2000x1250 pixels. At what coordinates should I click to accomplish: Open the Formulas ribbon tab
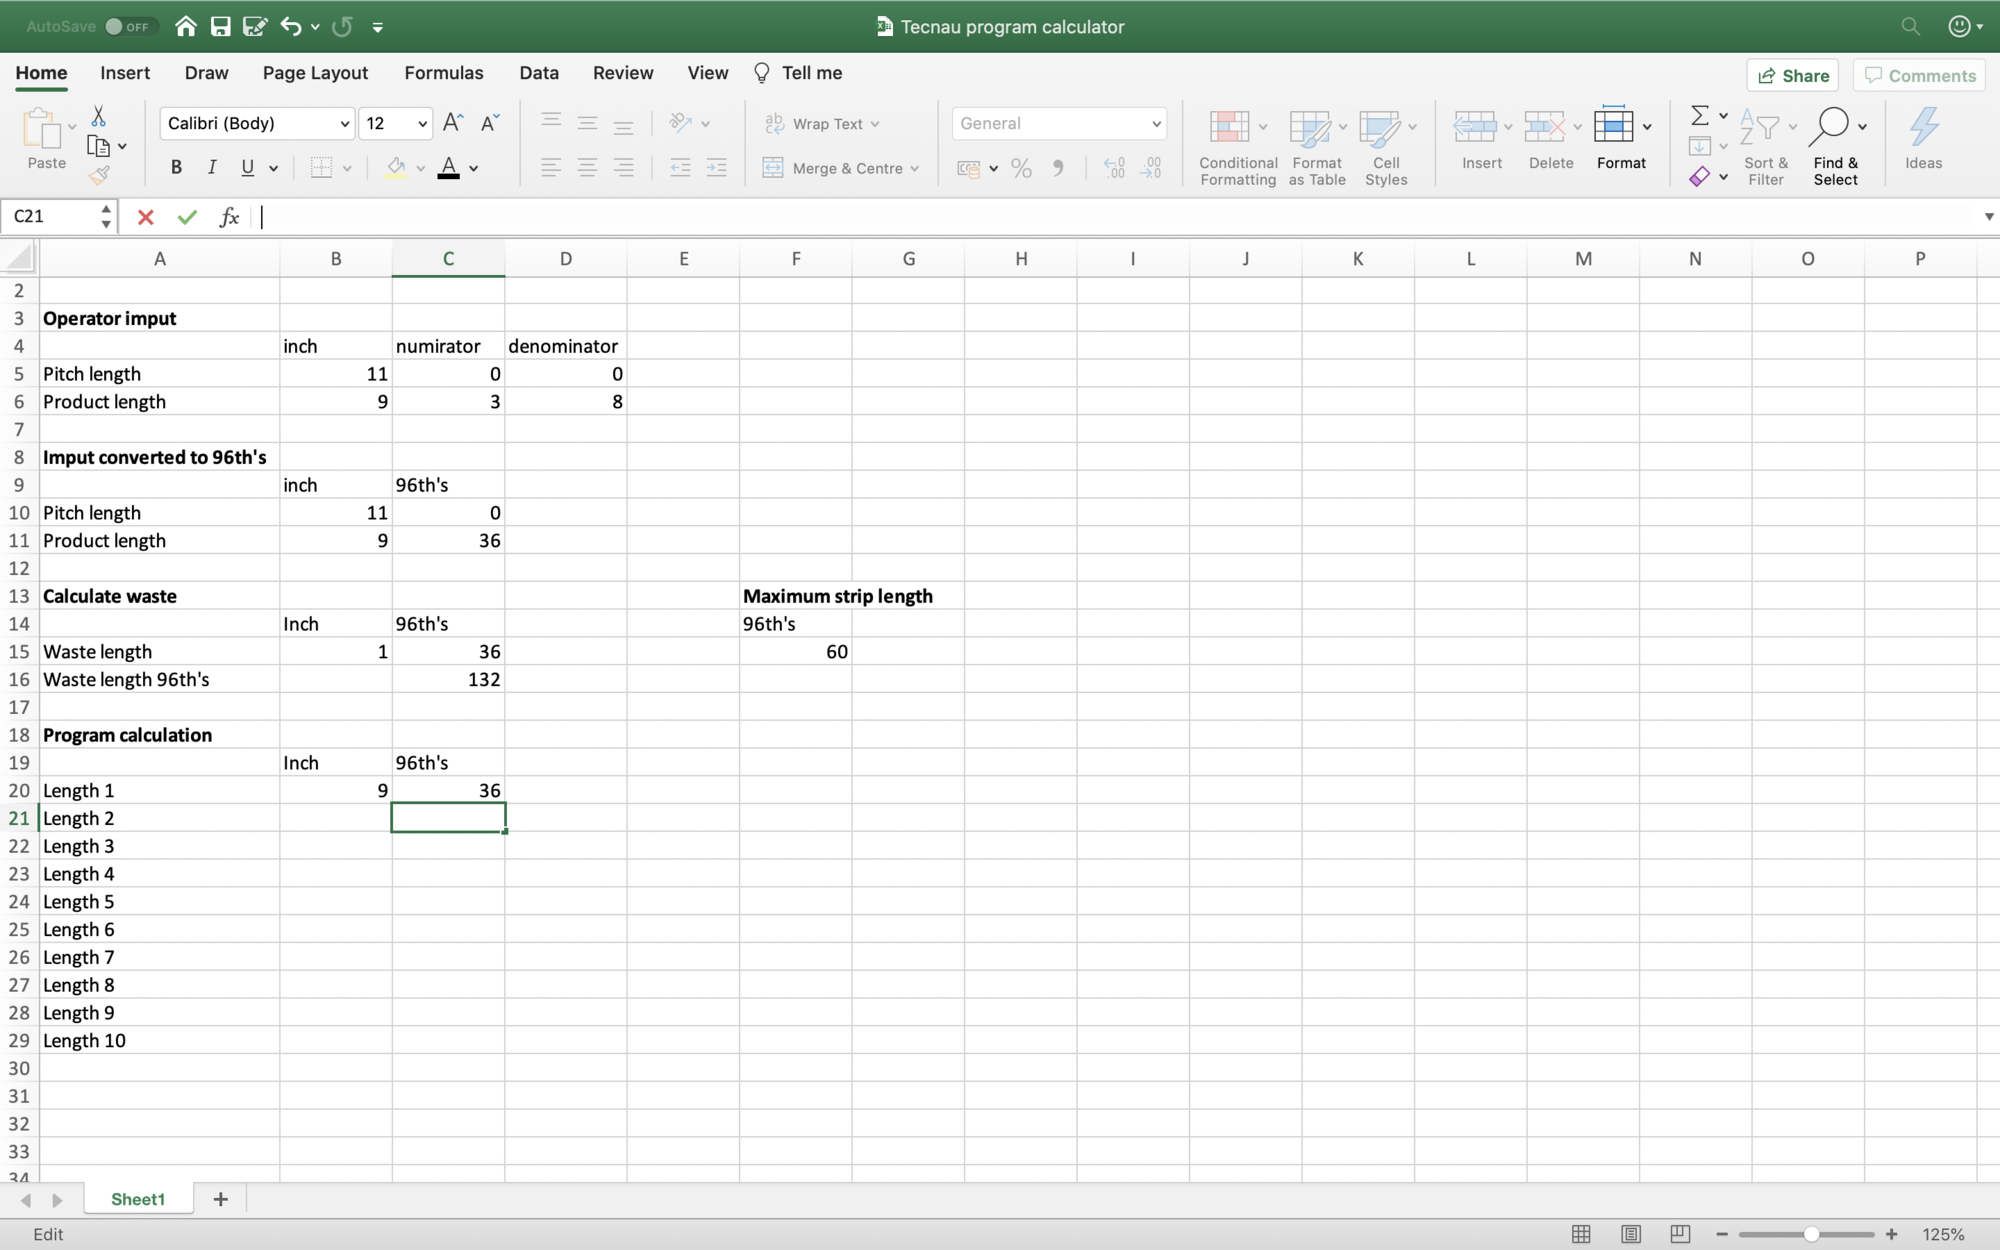443,73
